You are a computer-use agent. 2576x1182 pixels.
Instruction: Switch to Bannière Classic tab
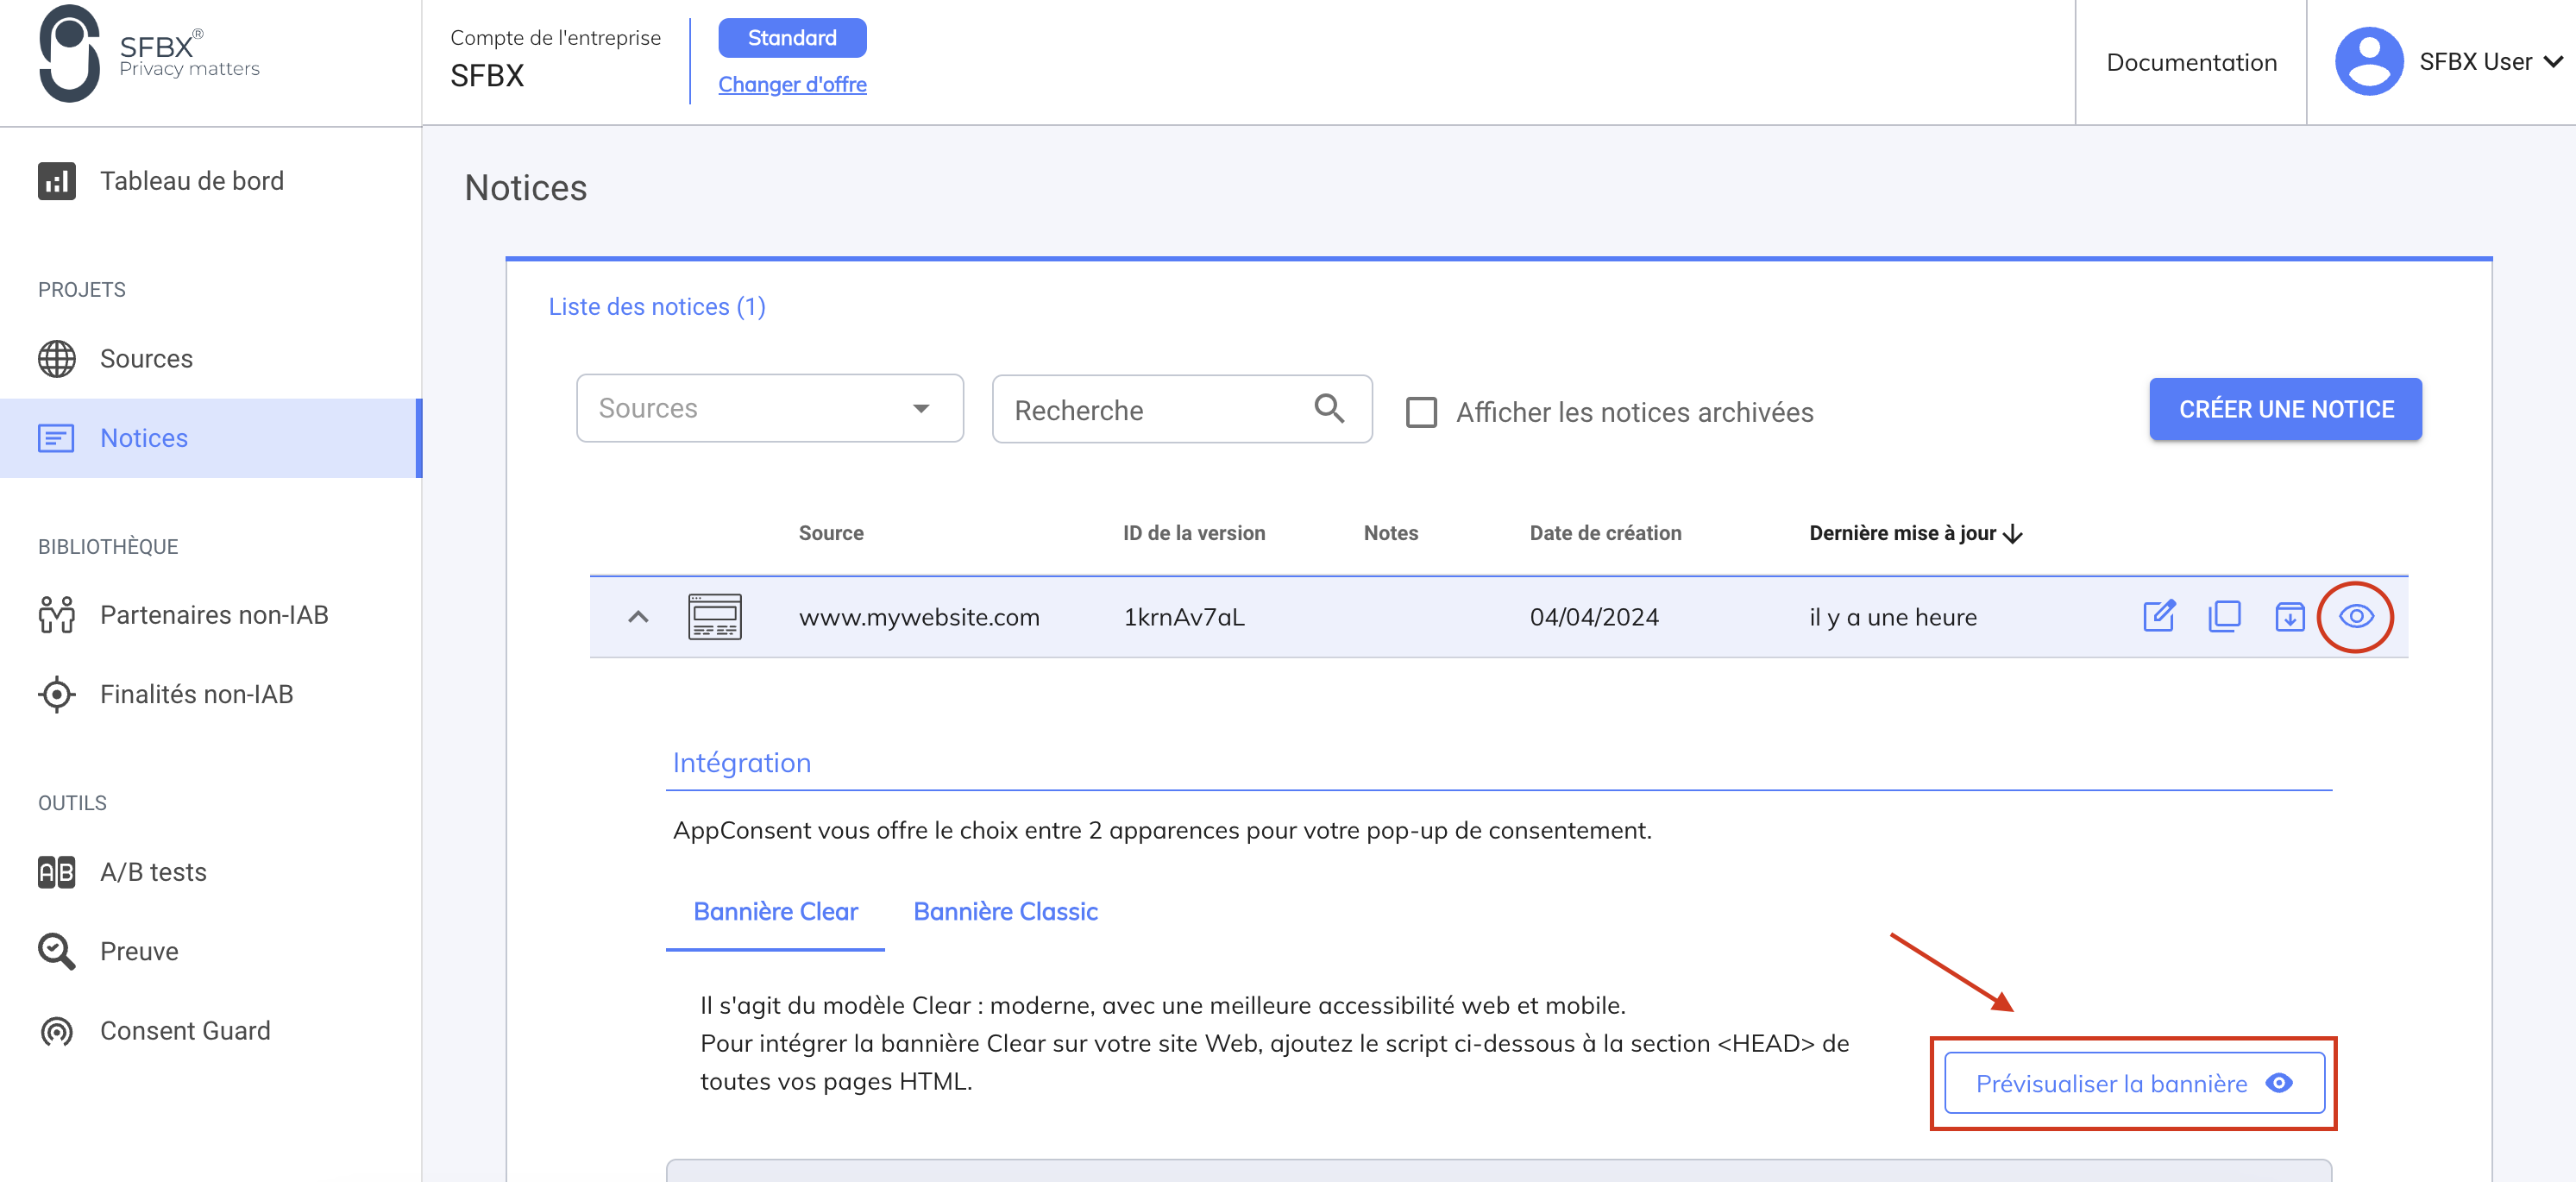coord(1005,911)
